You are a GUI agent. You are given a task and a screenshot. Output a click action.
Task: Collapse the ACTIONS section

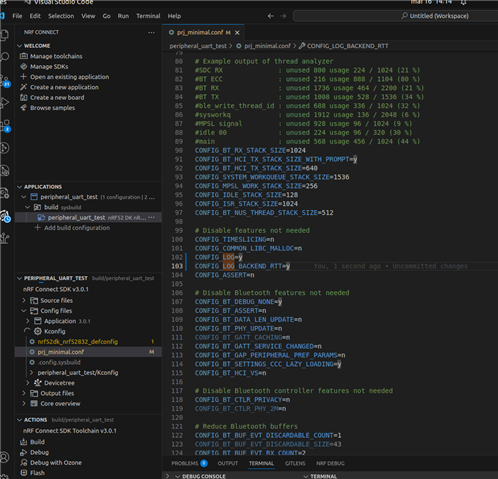tap(19, 420)
